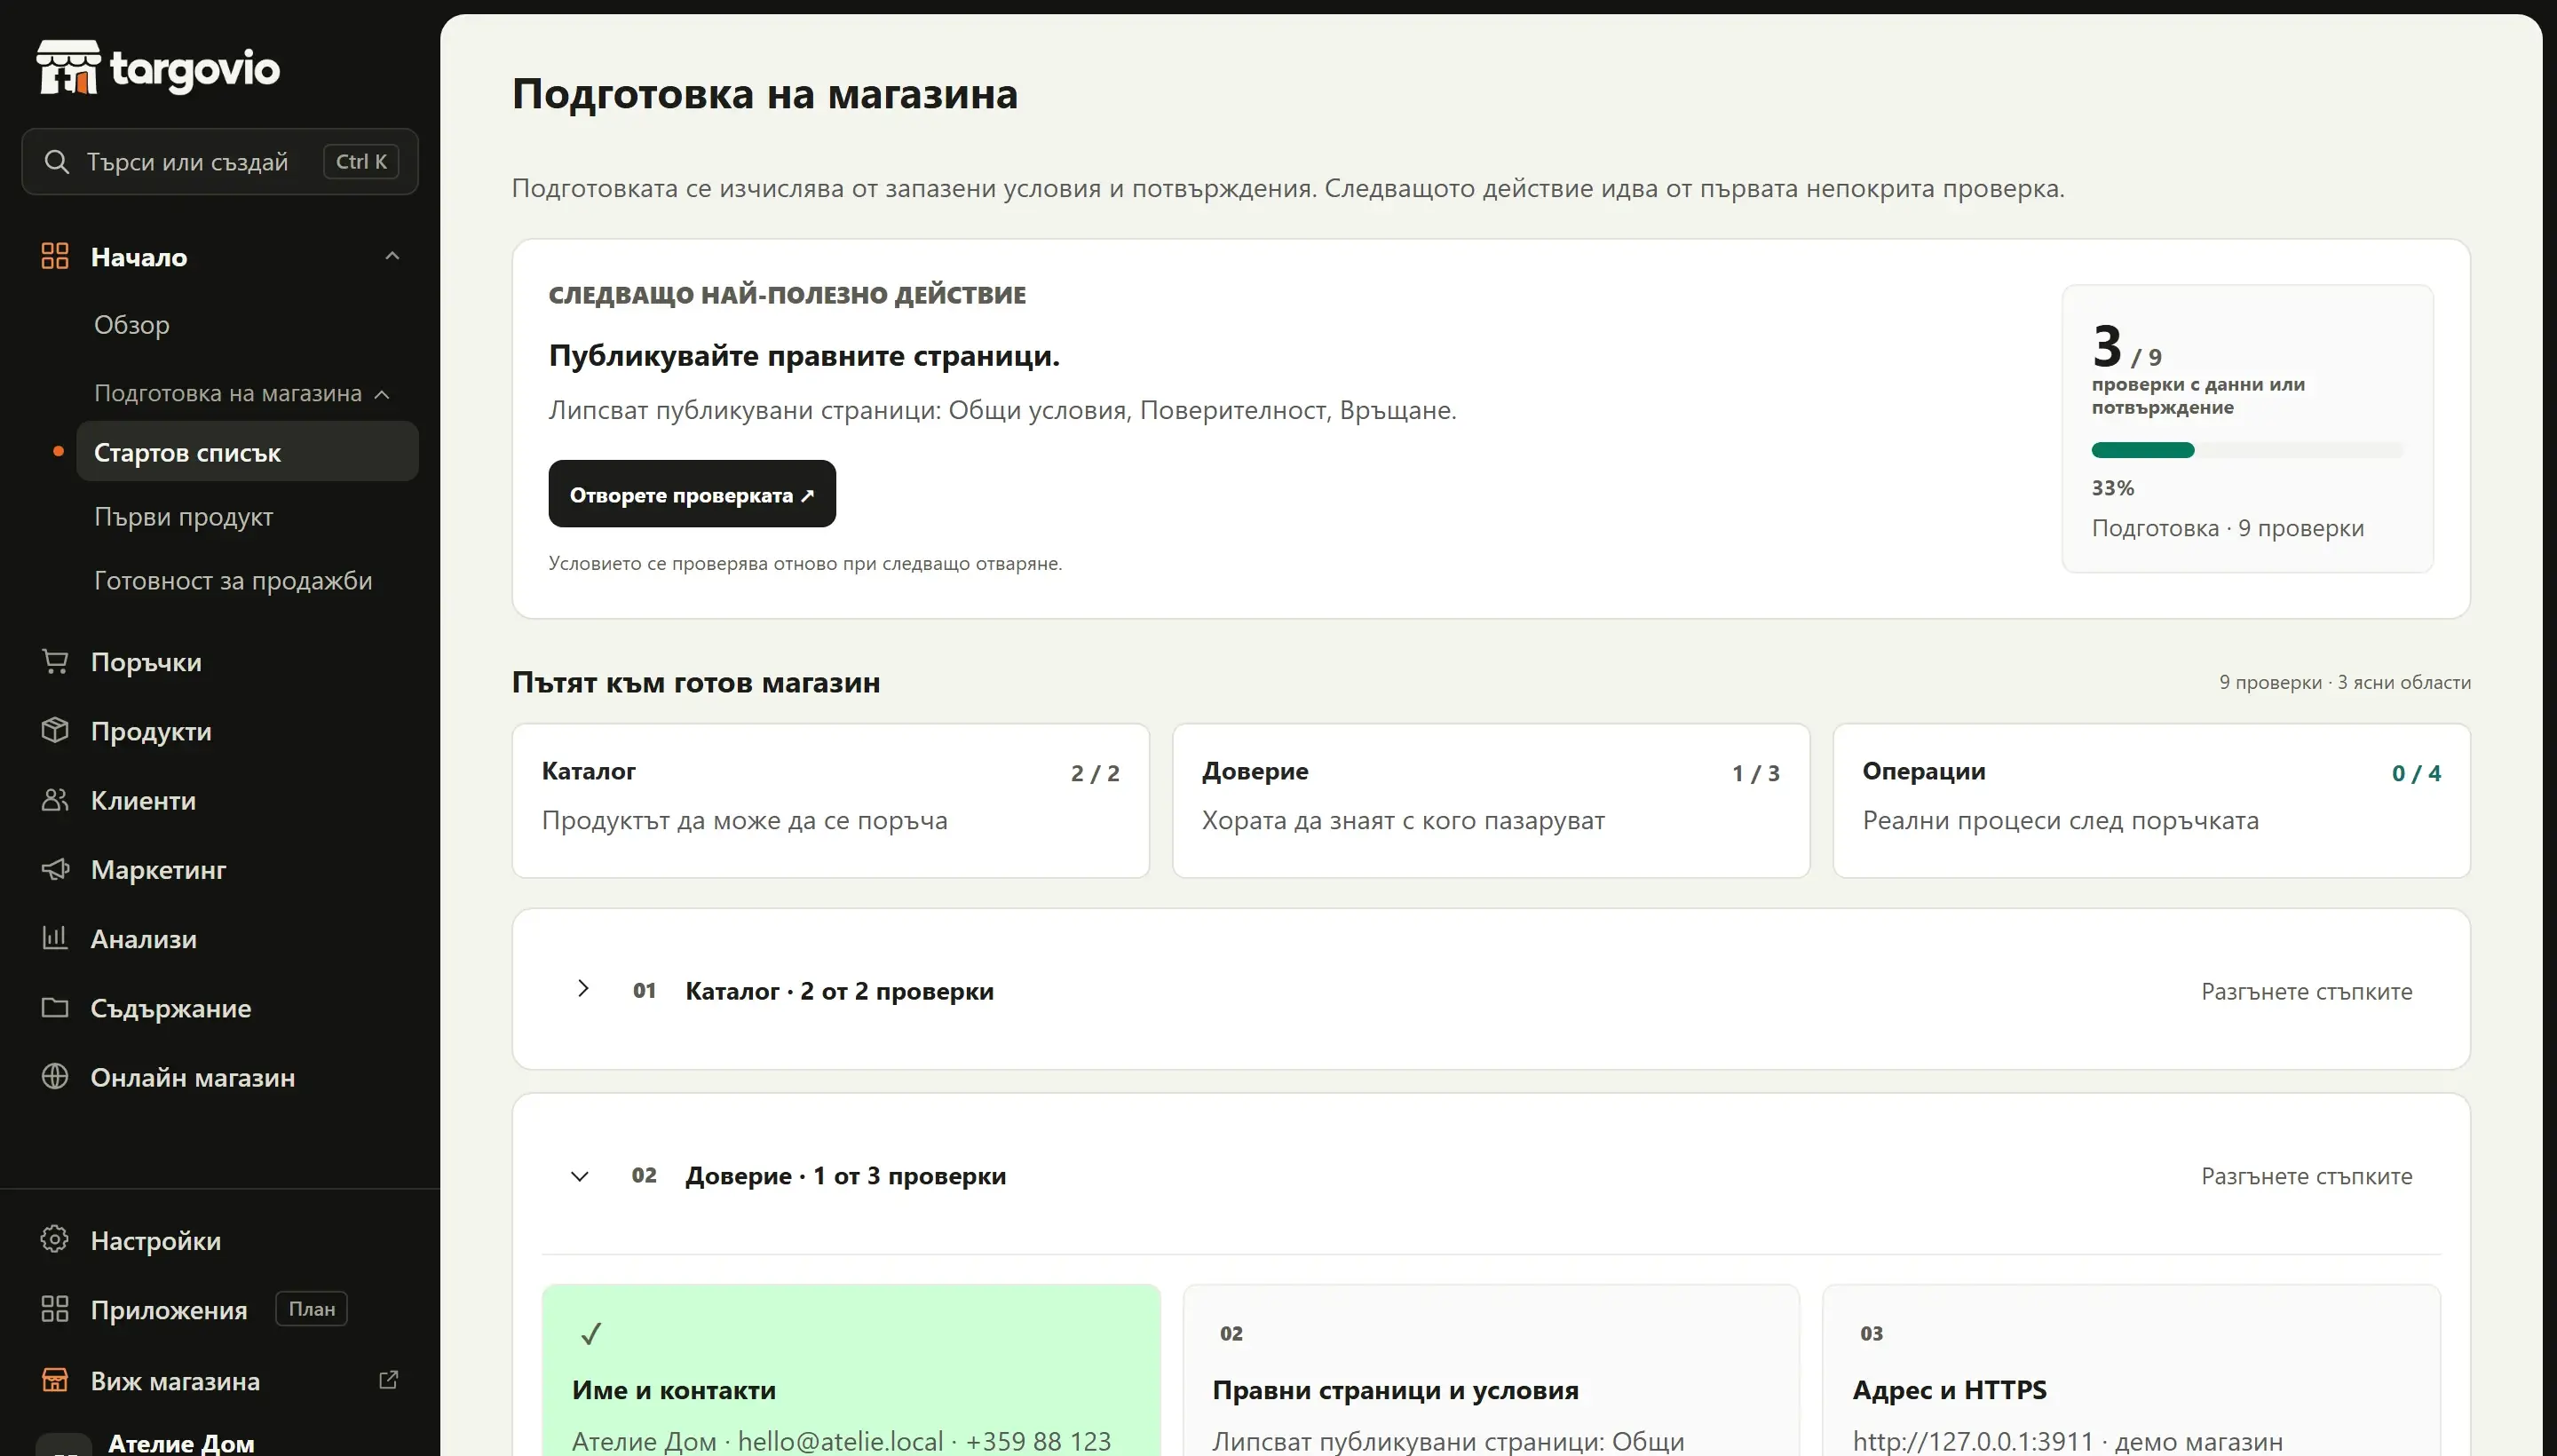Screen dimensions: 2557x1456
Task: Open the Правни страници и условия step card
Action: click(1490, 1370)
